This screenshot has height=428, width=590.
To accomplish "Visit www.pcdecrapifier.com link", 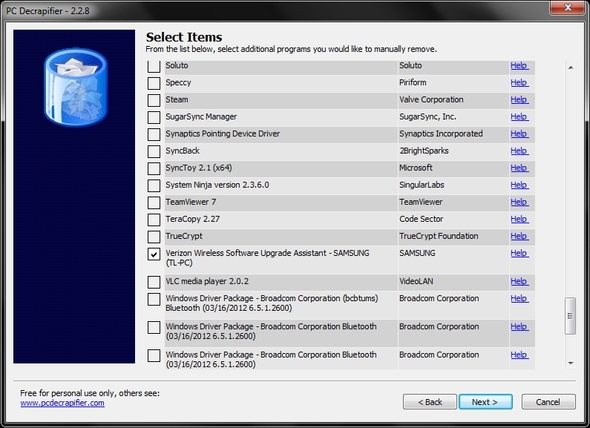I will (x=62, y=403).
